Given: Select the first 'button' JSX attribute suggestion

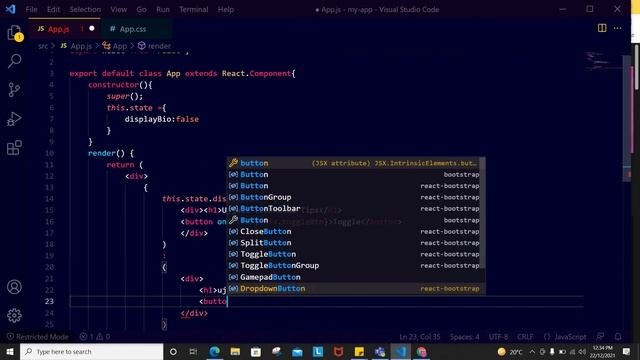Looking at the screenshot, I should (353, 163).
